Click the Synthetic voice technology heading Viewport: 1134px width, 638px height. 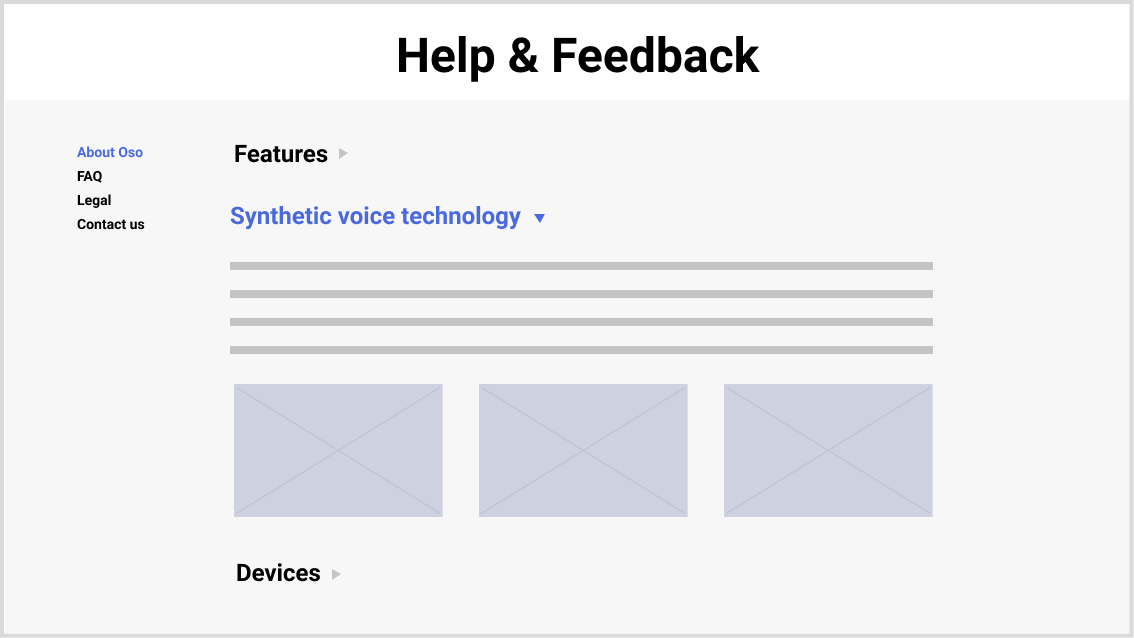pyautogui.click(x=375, y=216)
